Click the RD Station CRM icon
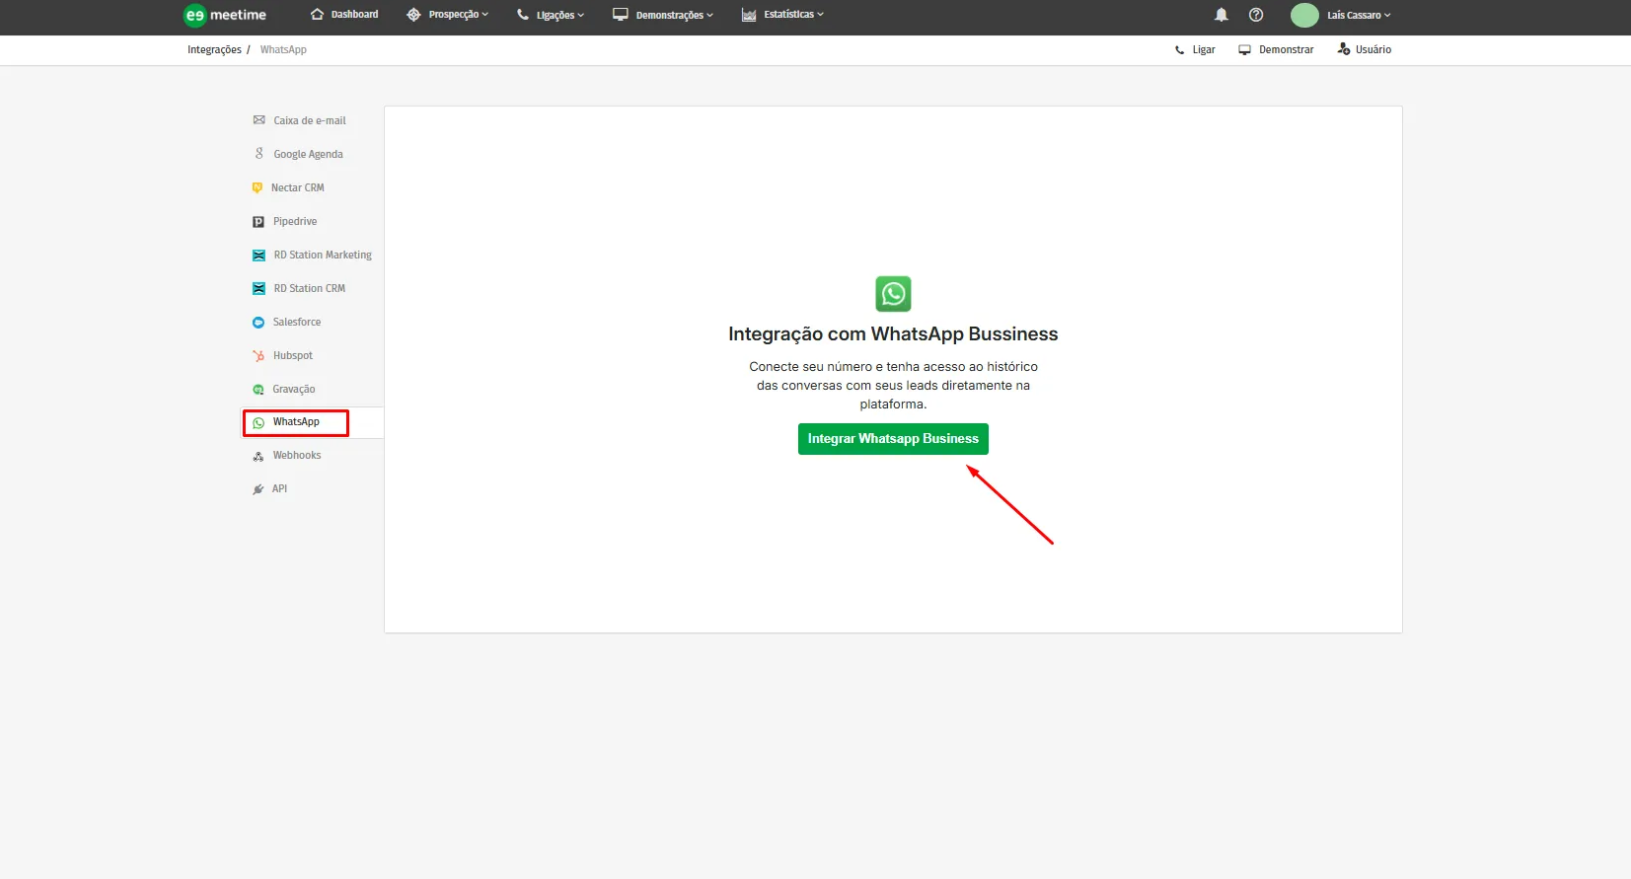 click(259, 289)
